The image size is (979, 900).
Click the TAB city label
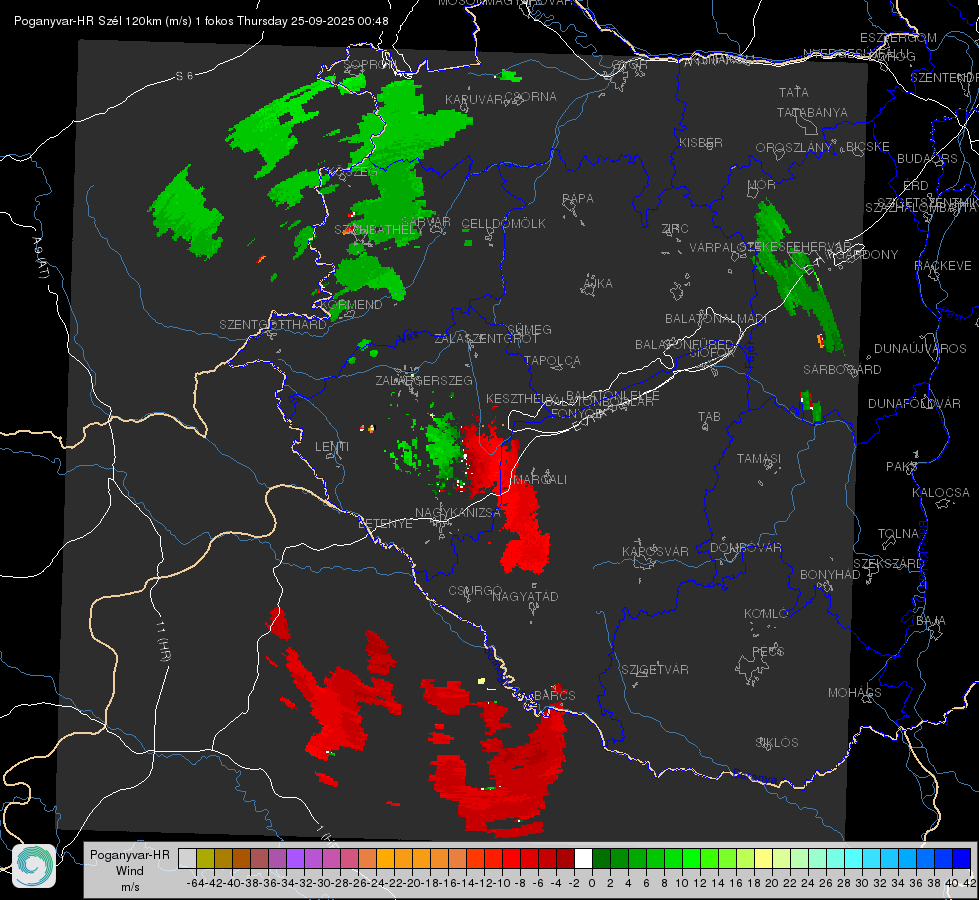point(709,417)
